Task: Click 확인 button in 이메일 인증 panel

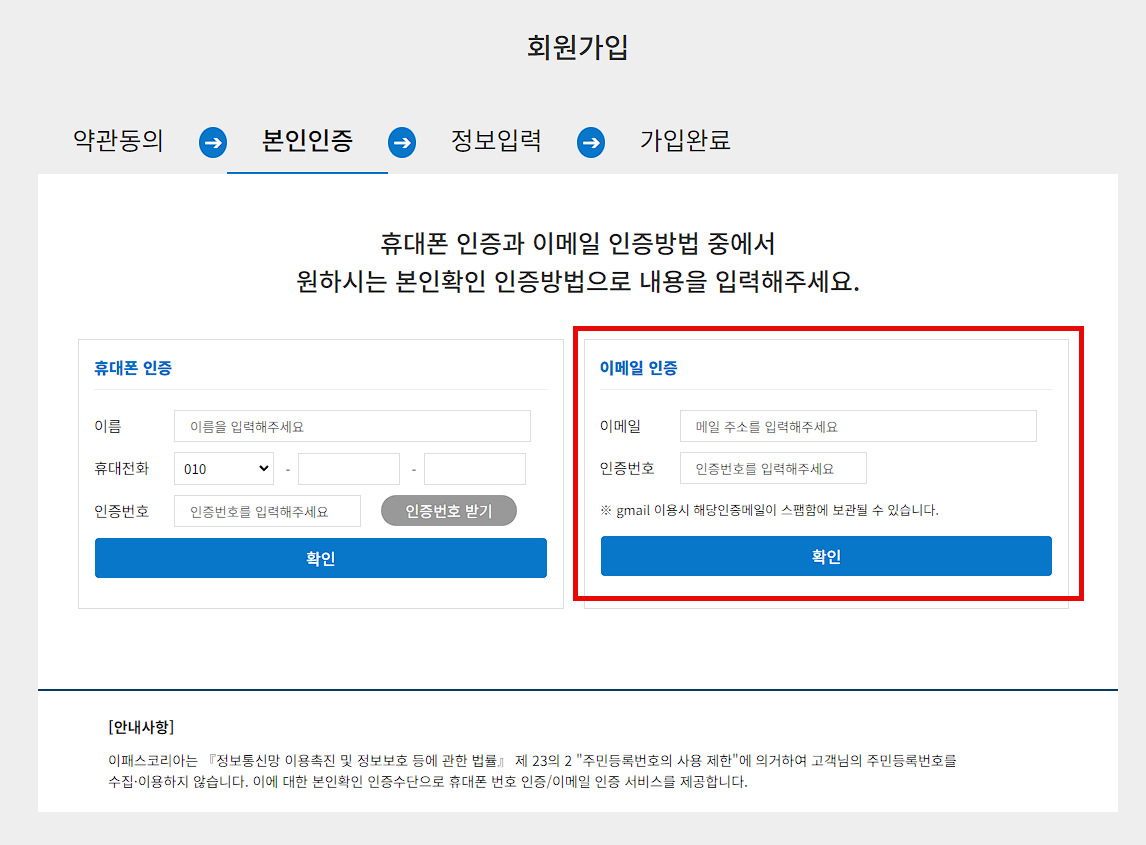Action: 826,556
